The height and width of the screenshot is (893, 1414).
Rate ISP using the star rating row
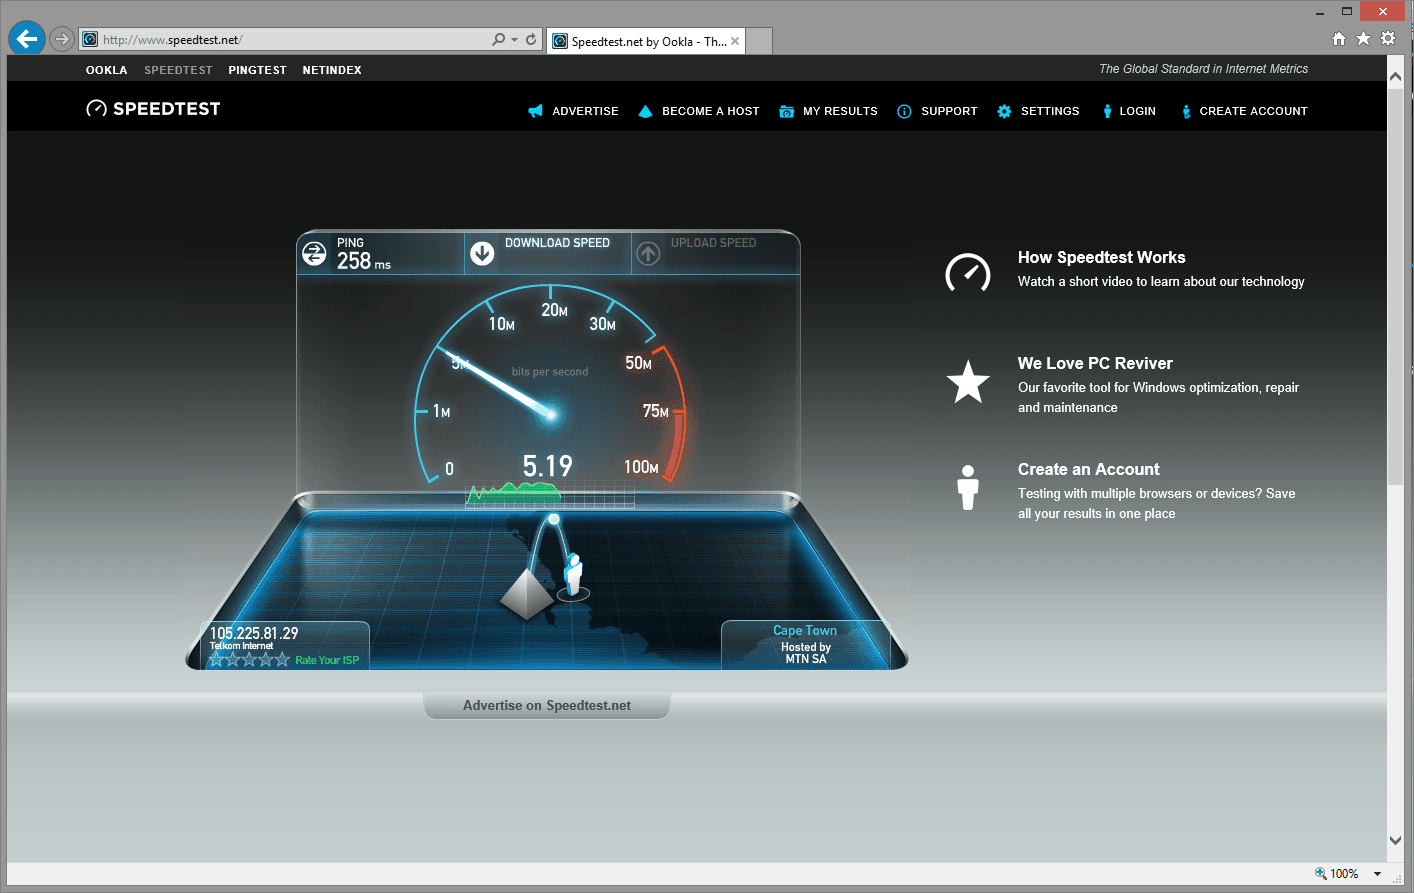(249, 660)
